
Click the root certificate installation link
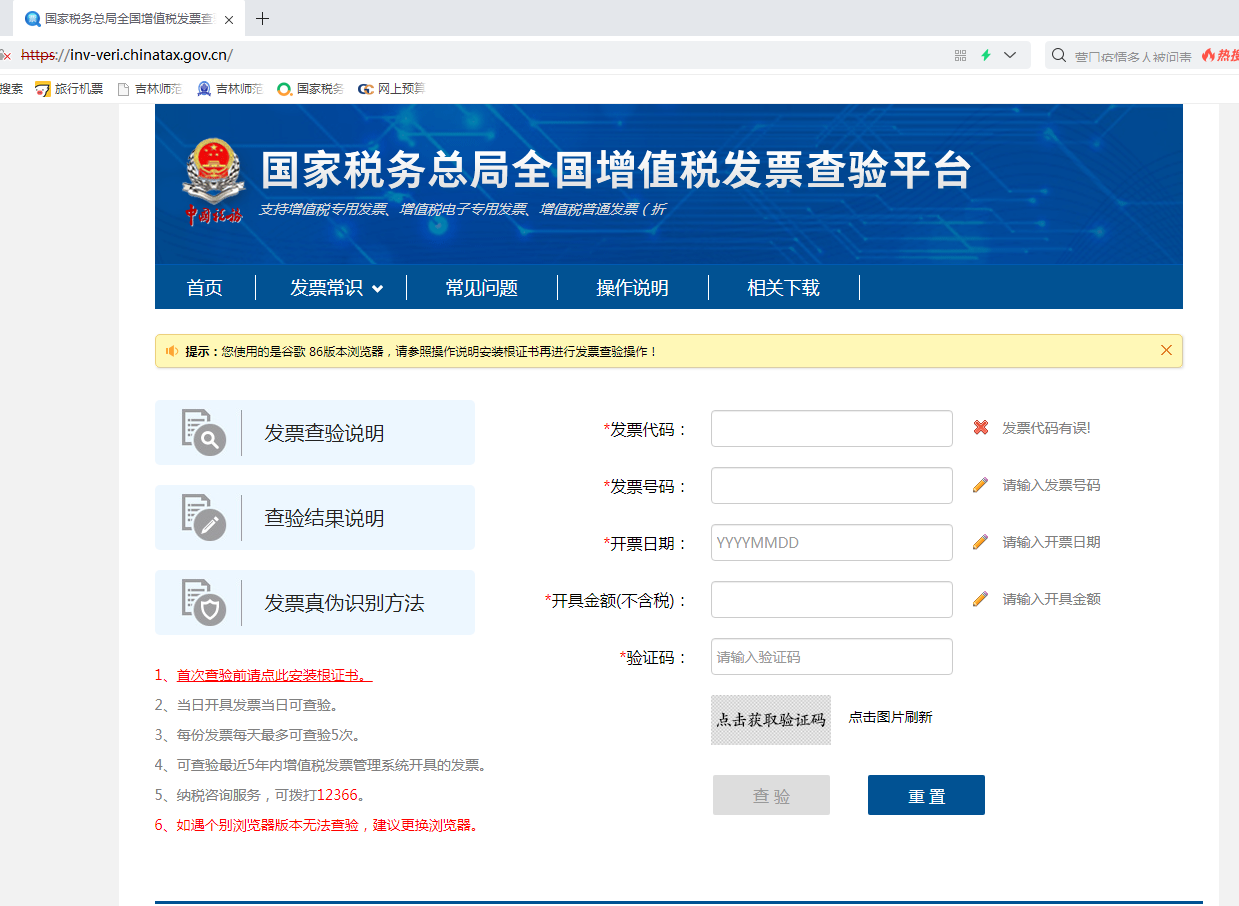click(x=274, y=676)
